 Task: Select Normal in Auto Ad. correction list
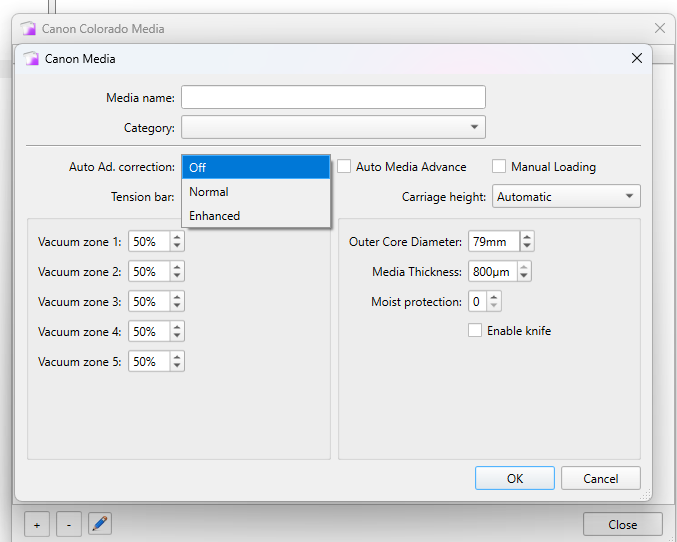coord(256,192)
